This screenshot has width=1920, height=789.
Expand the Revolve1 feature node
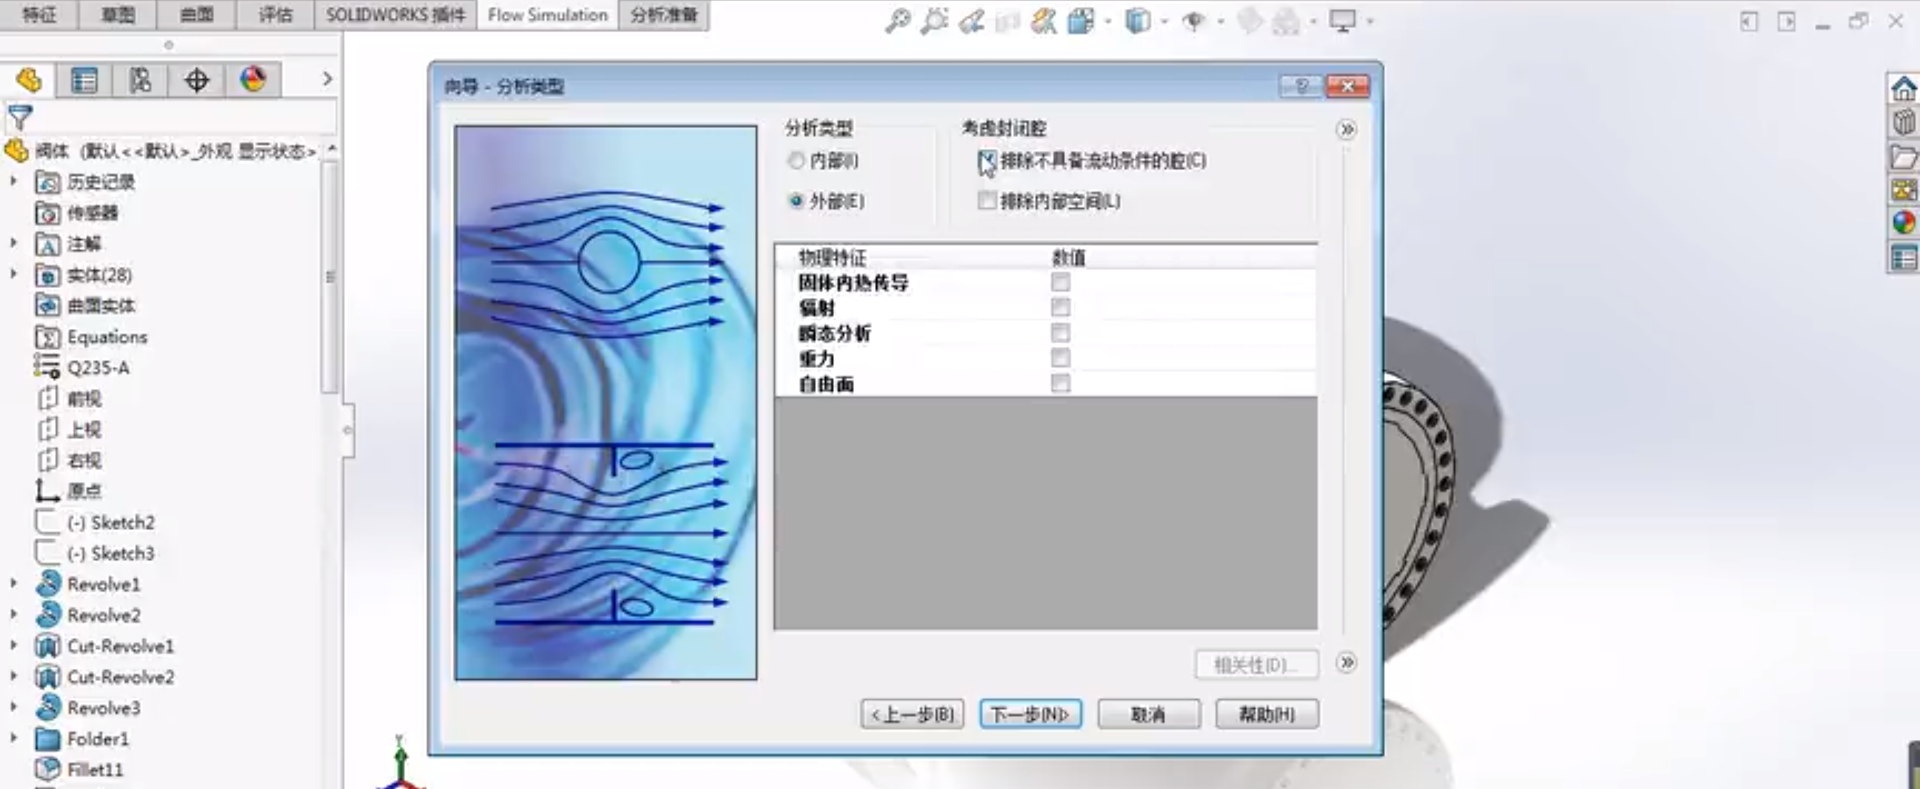pos(14,583)
